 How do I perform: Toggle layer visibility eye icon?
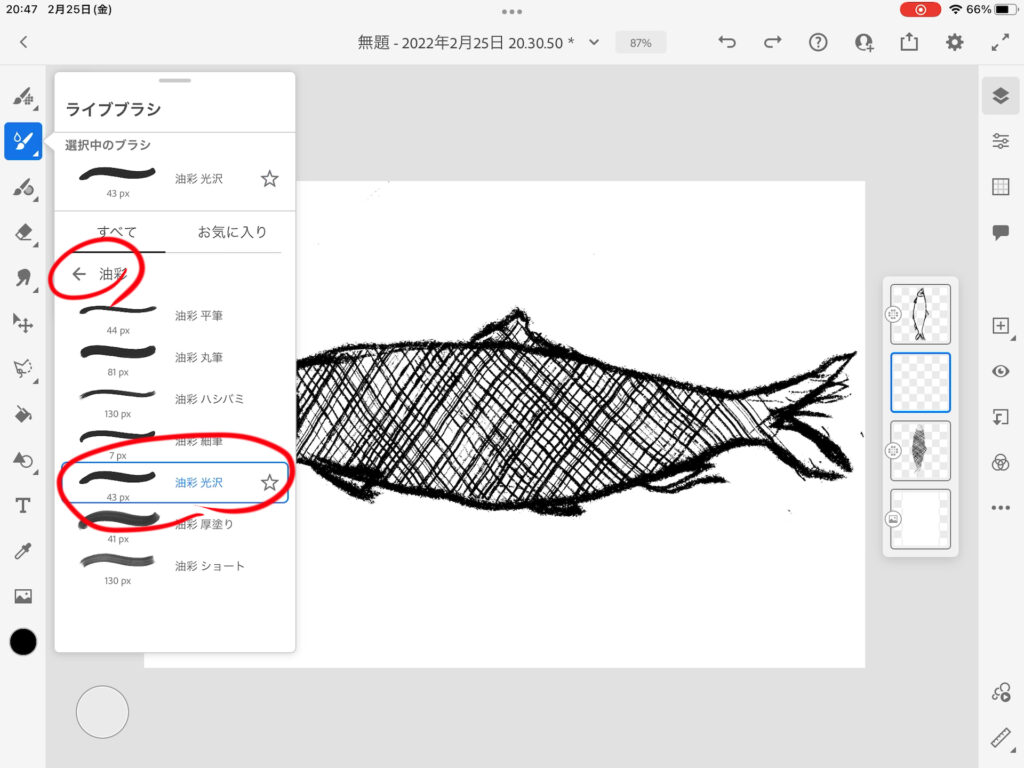1000,371
